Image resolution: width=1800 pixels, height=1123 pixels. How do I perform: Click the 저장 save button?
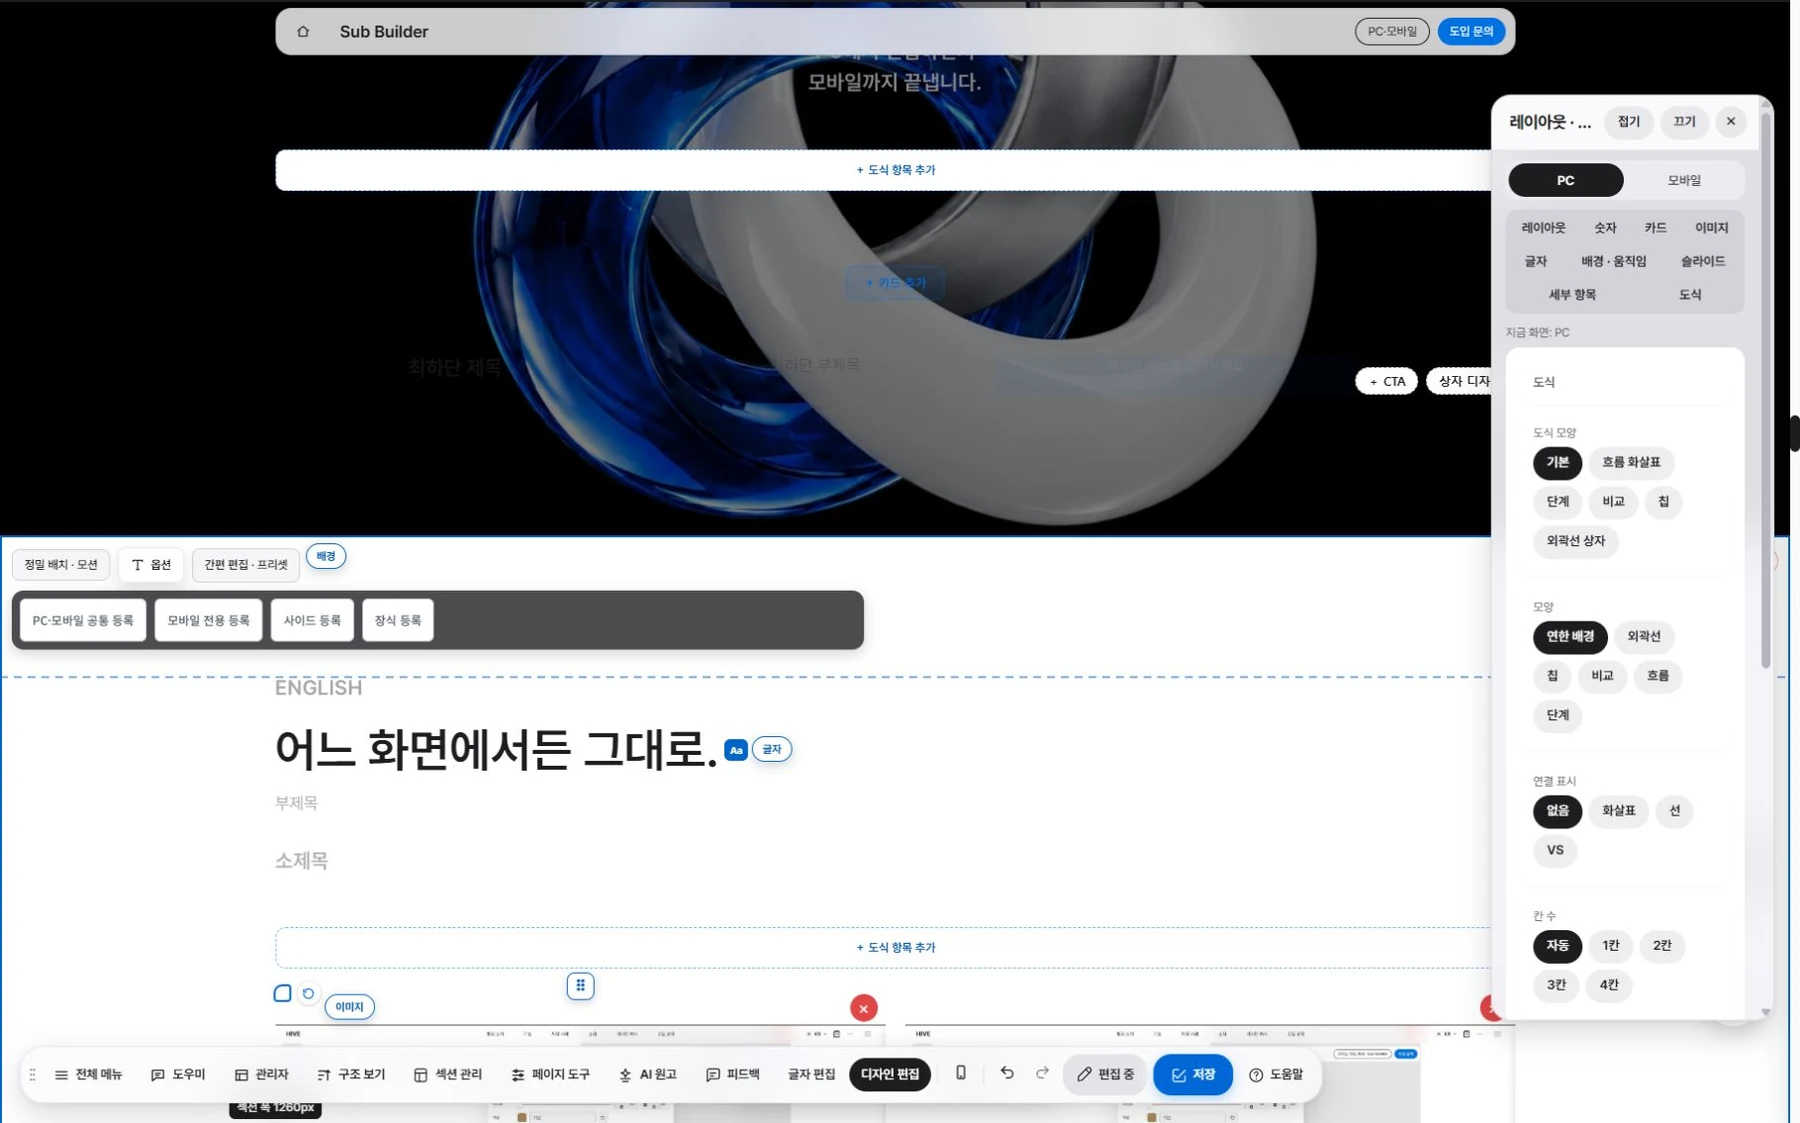pos(1192,1074)
